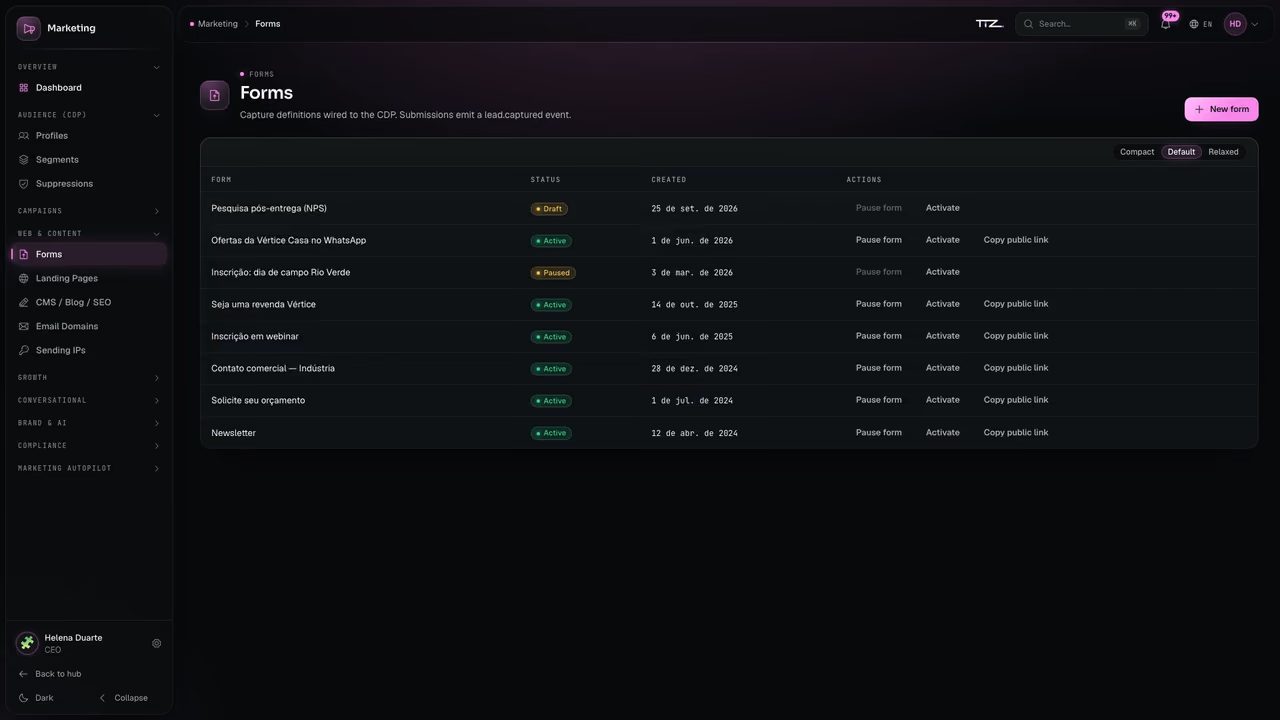This screenshot has height=720, width=1280.
Task: Click the HD user avatar
Action: click(1235, 24)
